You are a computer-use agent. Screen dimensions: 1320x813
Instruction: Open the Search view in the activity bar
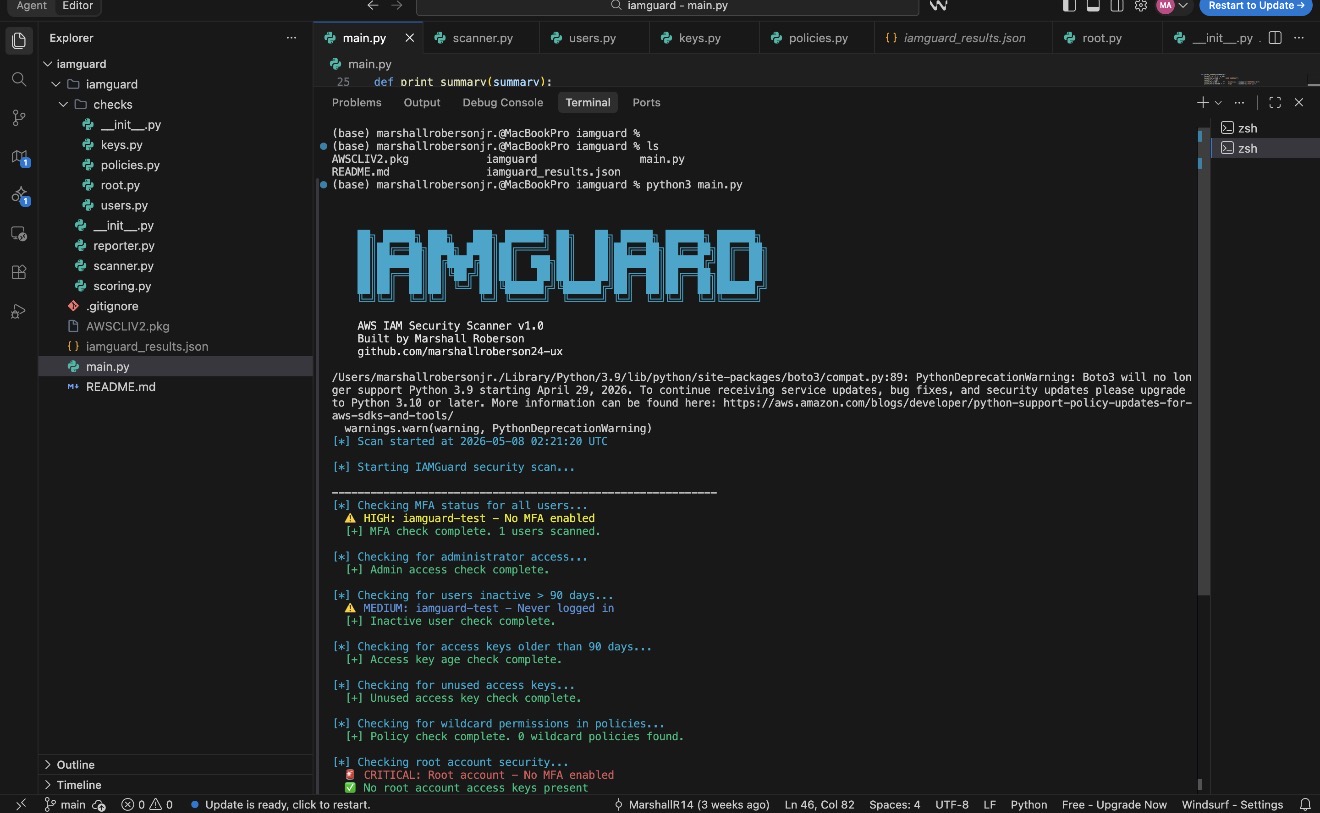click(x=18, y=79)
